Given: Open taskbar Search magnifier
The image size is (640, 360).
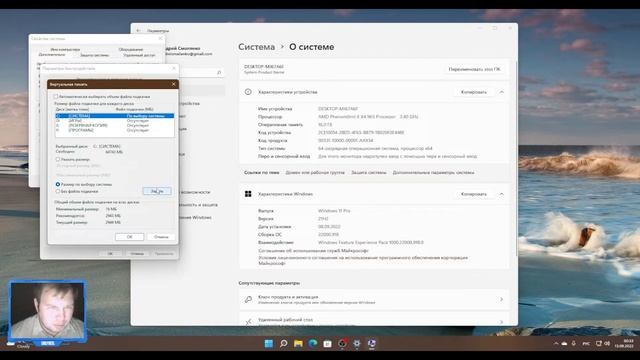Looking at the screenshot, I should click(x=283, y=344).
